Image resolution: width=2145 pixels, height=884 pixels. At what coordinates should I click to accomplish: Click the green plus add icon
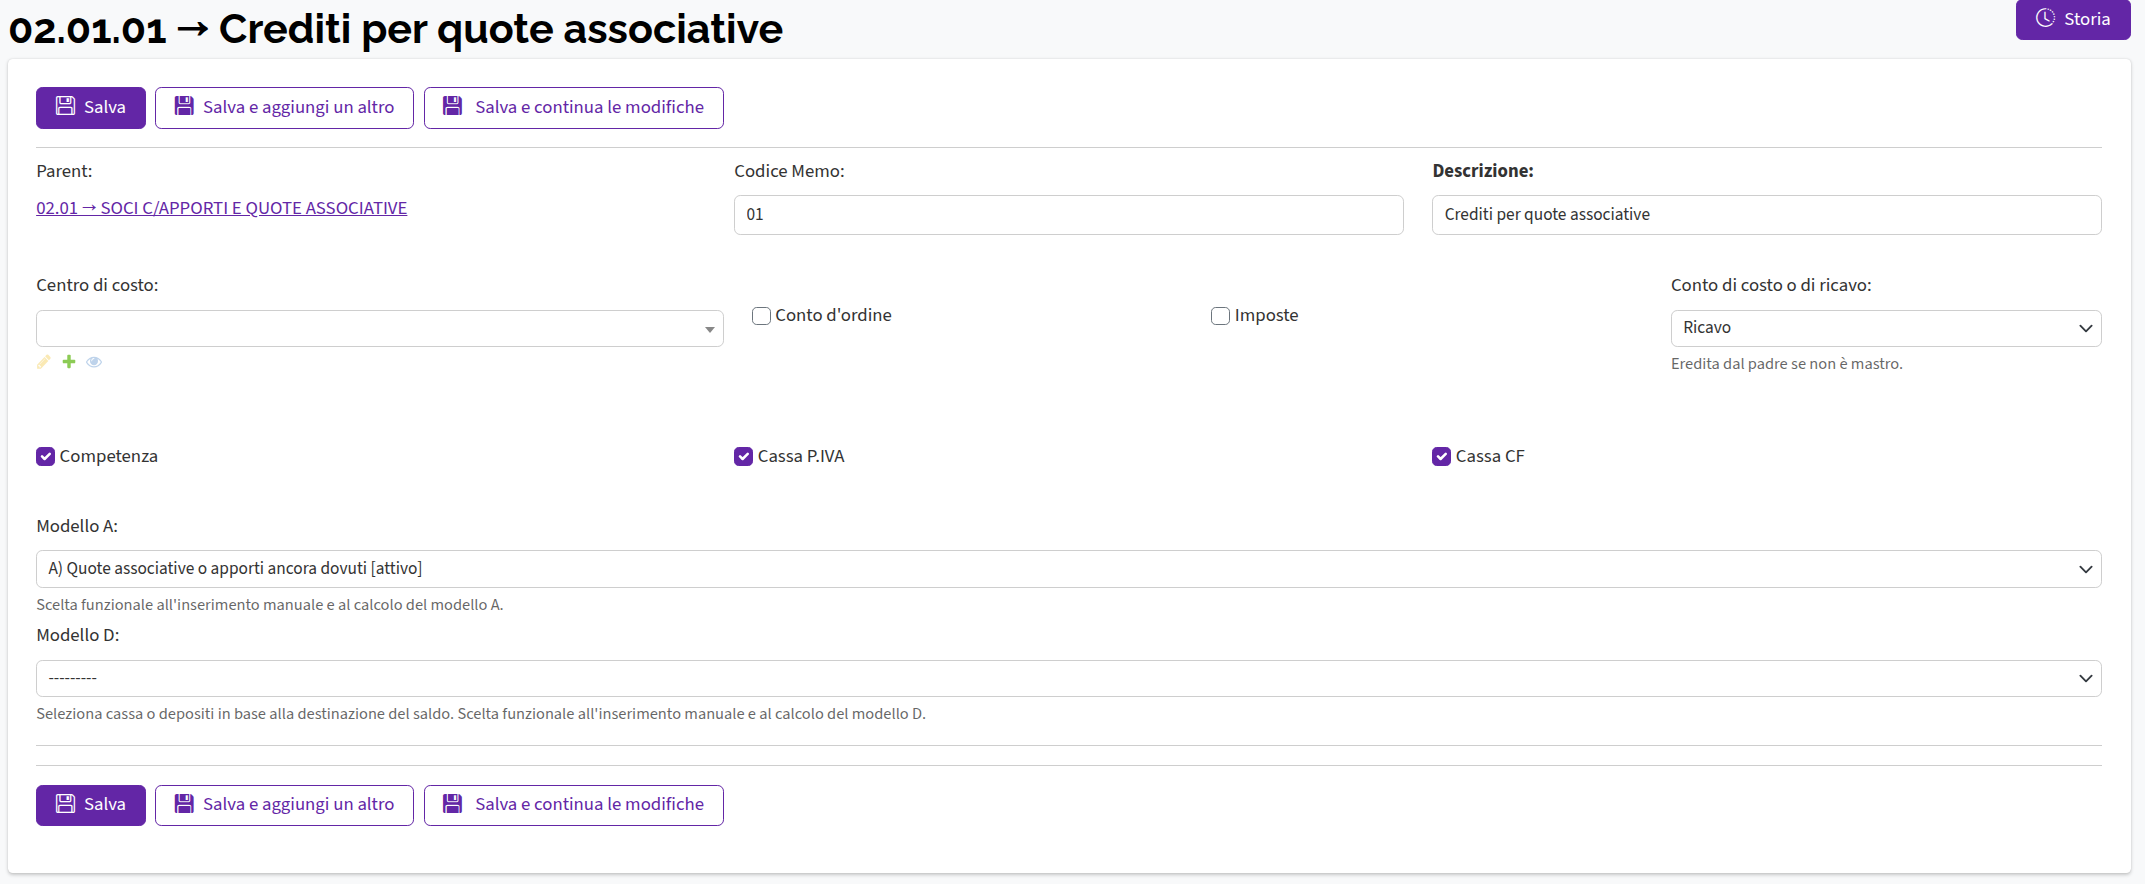[69, 362]
